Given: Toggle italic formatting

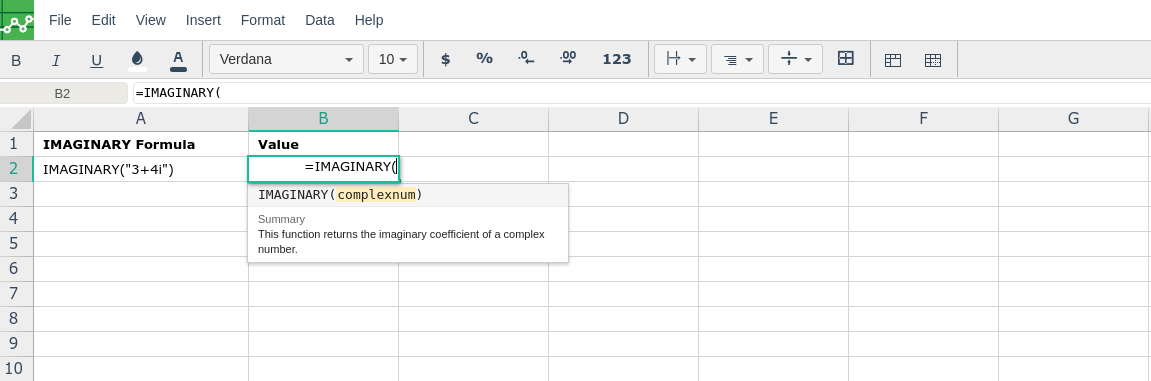Looking at the screenshot, I should point(56,60).
